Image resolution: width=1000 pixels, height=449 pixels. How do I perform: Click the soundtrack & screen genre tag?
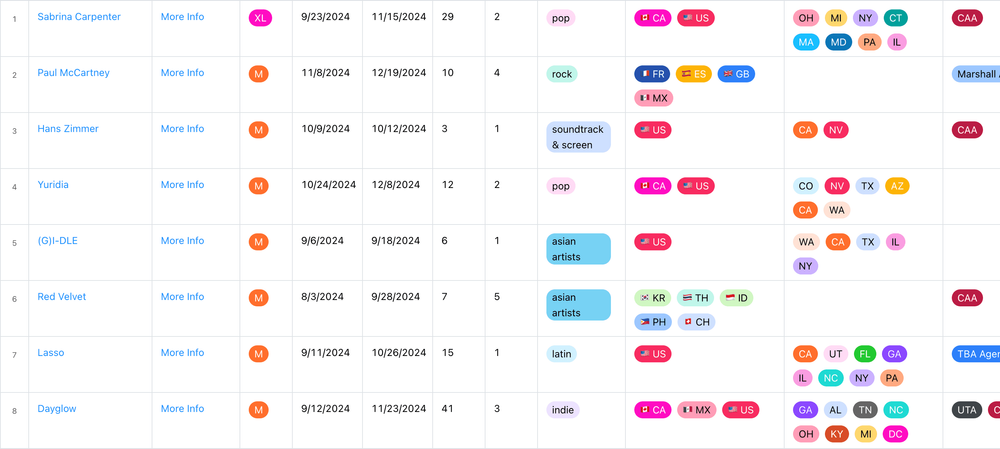pyautogui.click(x=578, y=138)
